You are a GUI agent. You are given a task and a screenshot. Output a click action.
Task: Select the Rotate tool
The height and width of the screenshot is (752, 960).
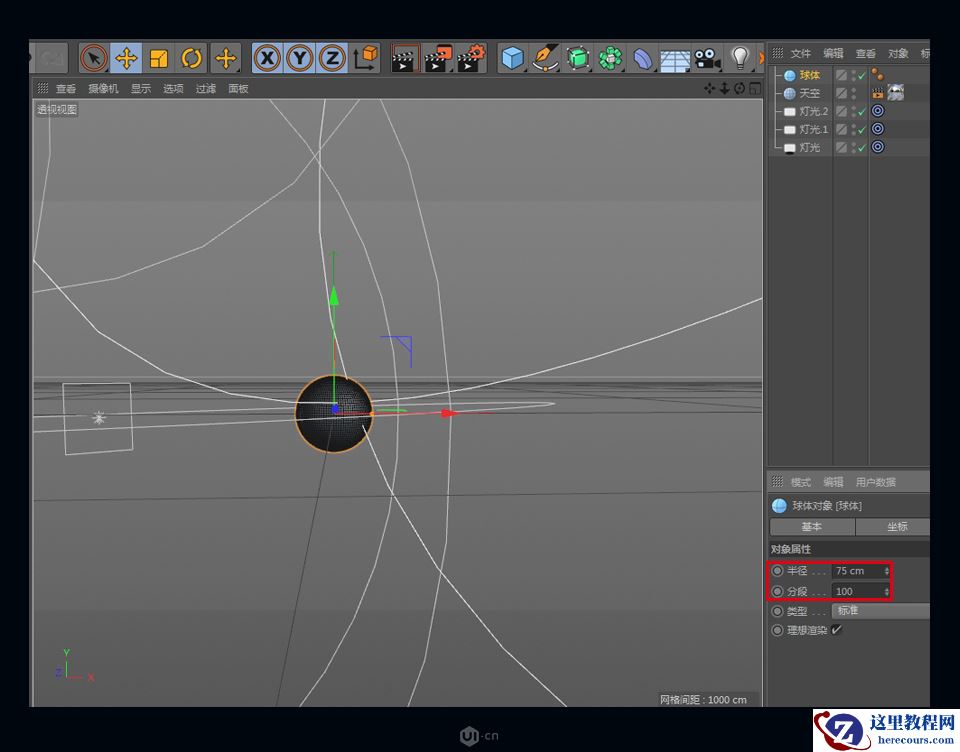point(191,59)
